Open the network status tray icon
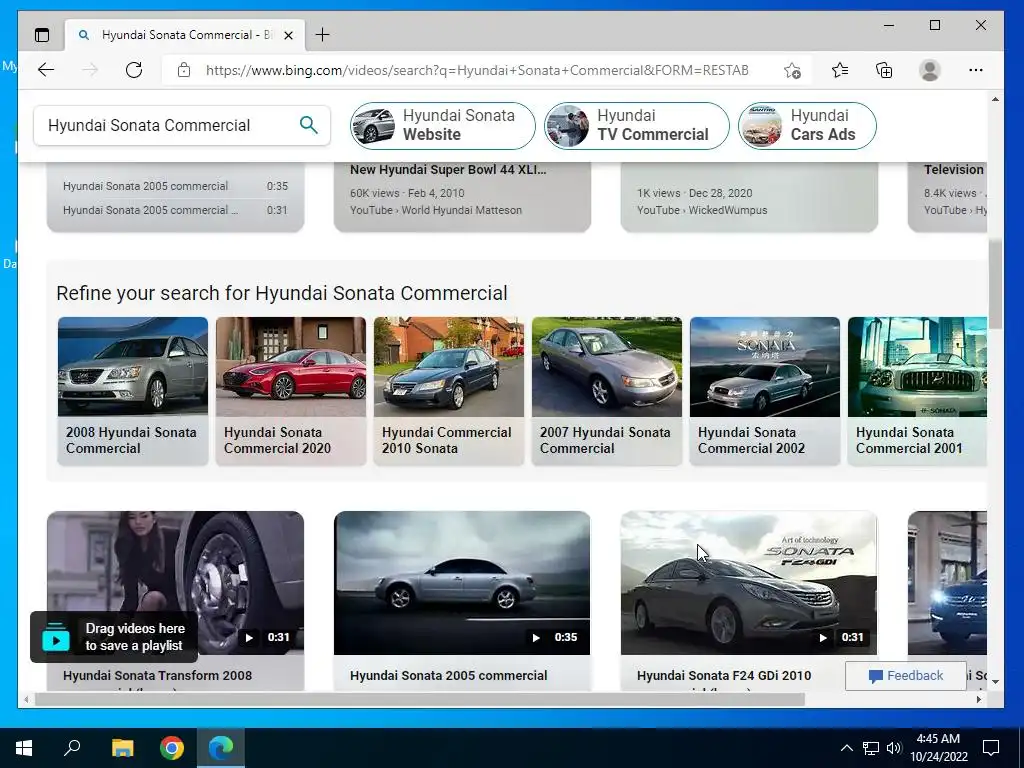The height and width of the screenshot is (768, 1024). (x=871, y=748)
